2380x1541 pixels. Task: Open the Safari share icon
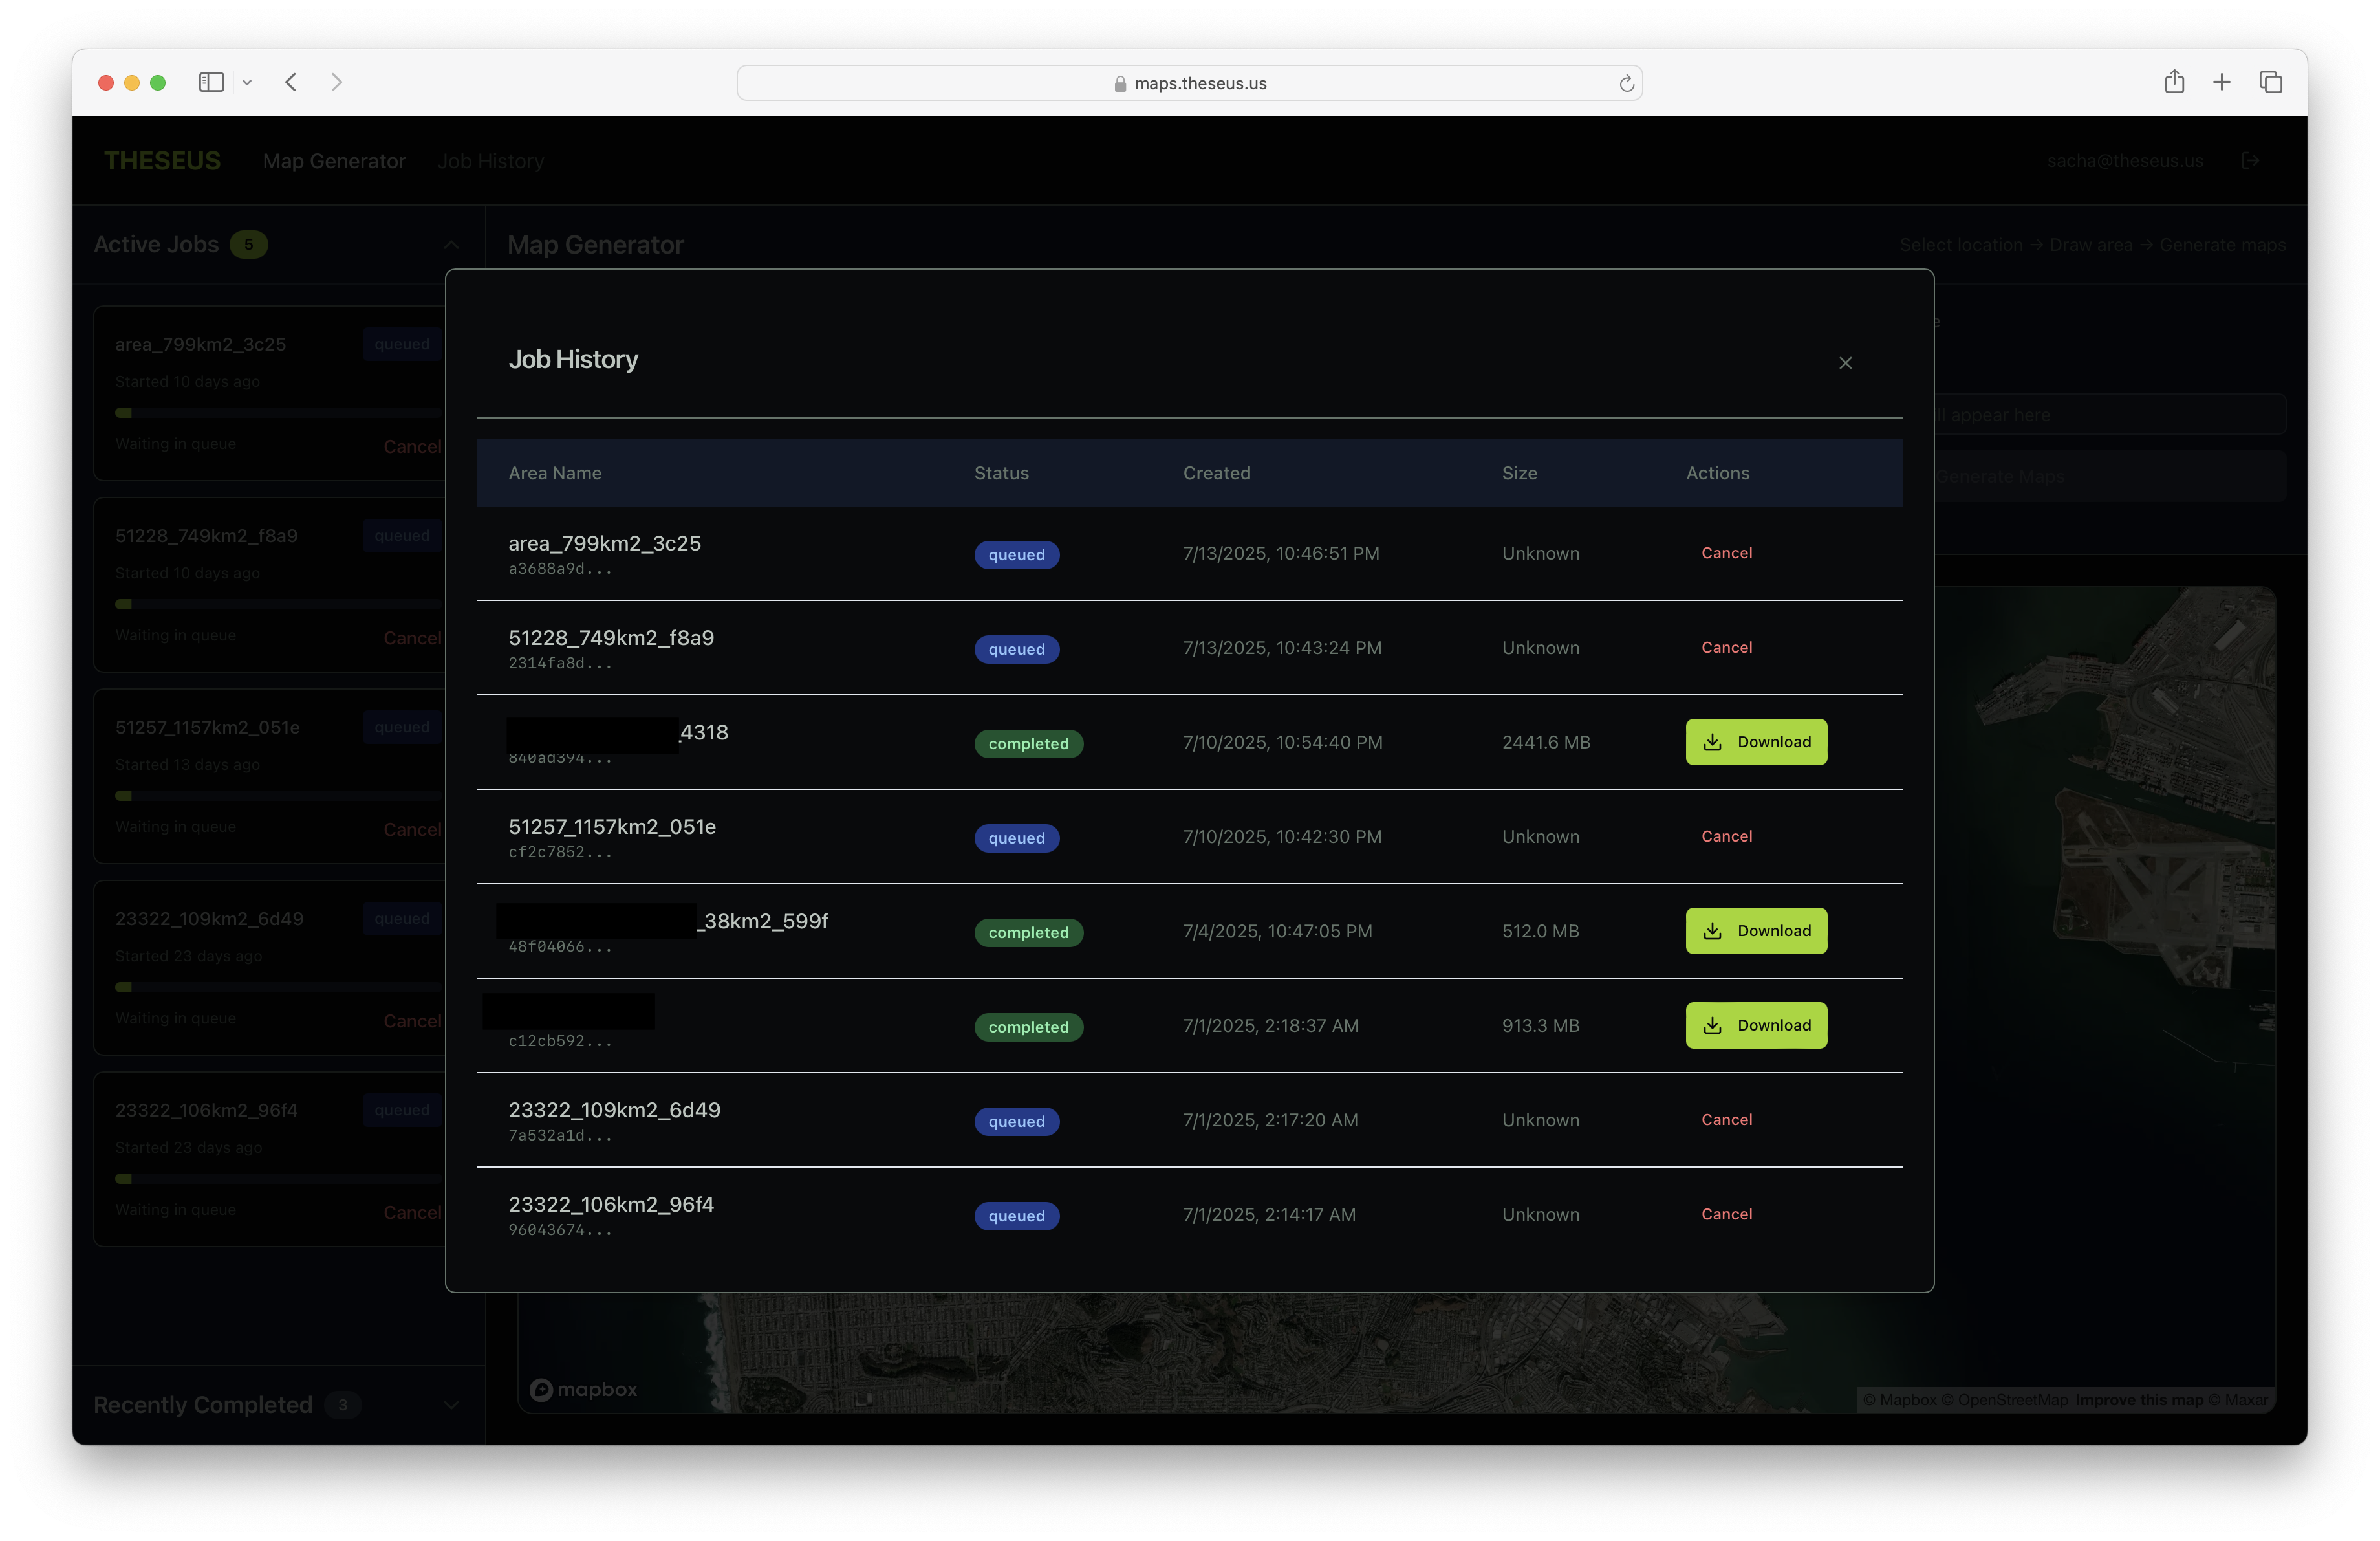click(2174, 82)
